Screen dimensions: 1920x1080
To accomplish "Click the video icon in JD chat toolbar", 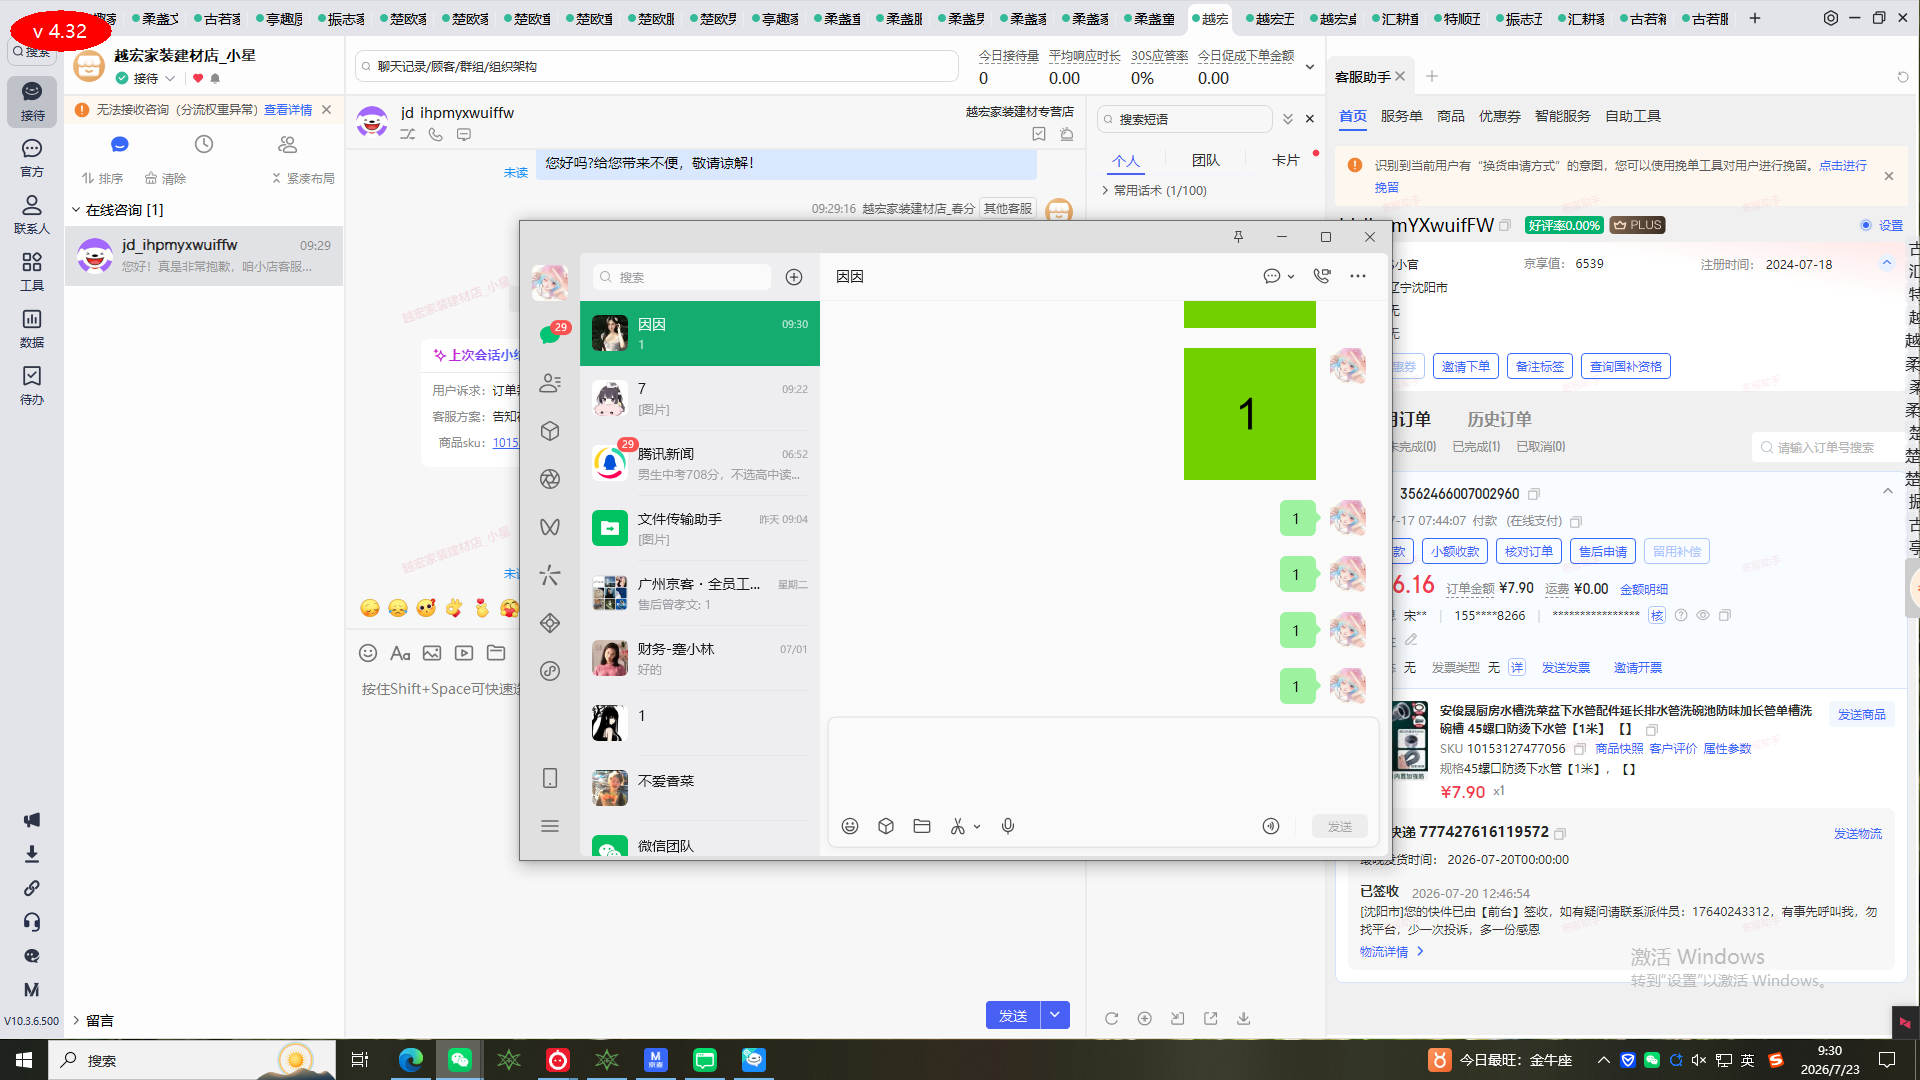I will point(464,653).
